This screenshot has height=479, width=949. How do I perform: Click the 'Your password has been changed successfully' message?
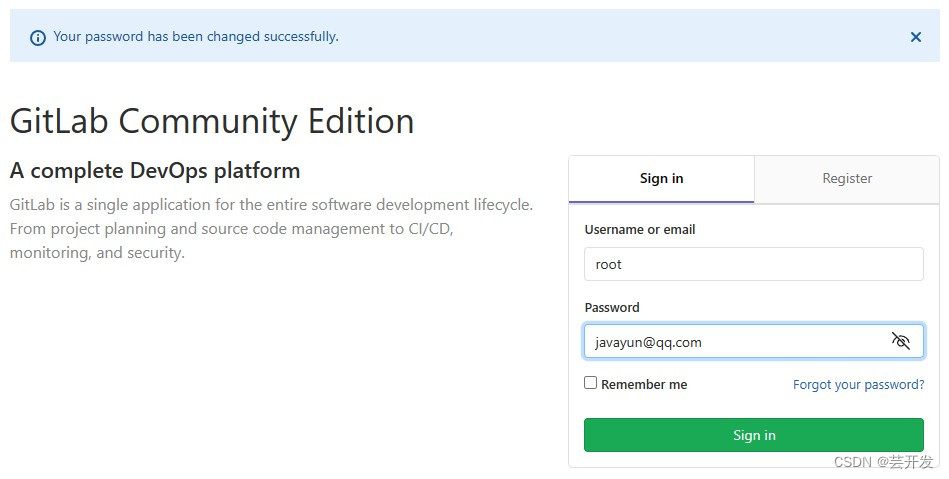[x=196, y=37]
